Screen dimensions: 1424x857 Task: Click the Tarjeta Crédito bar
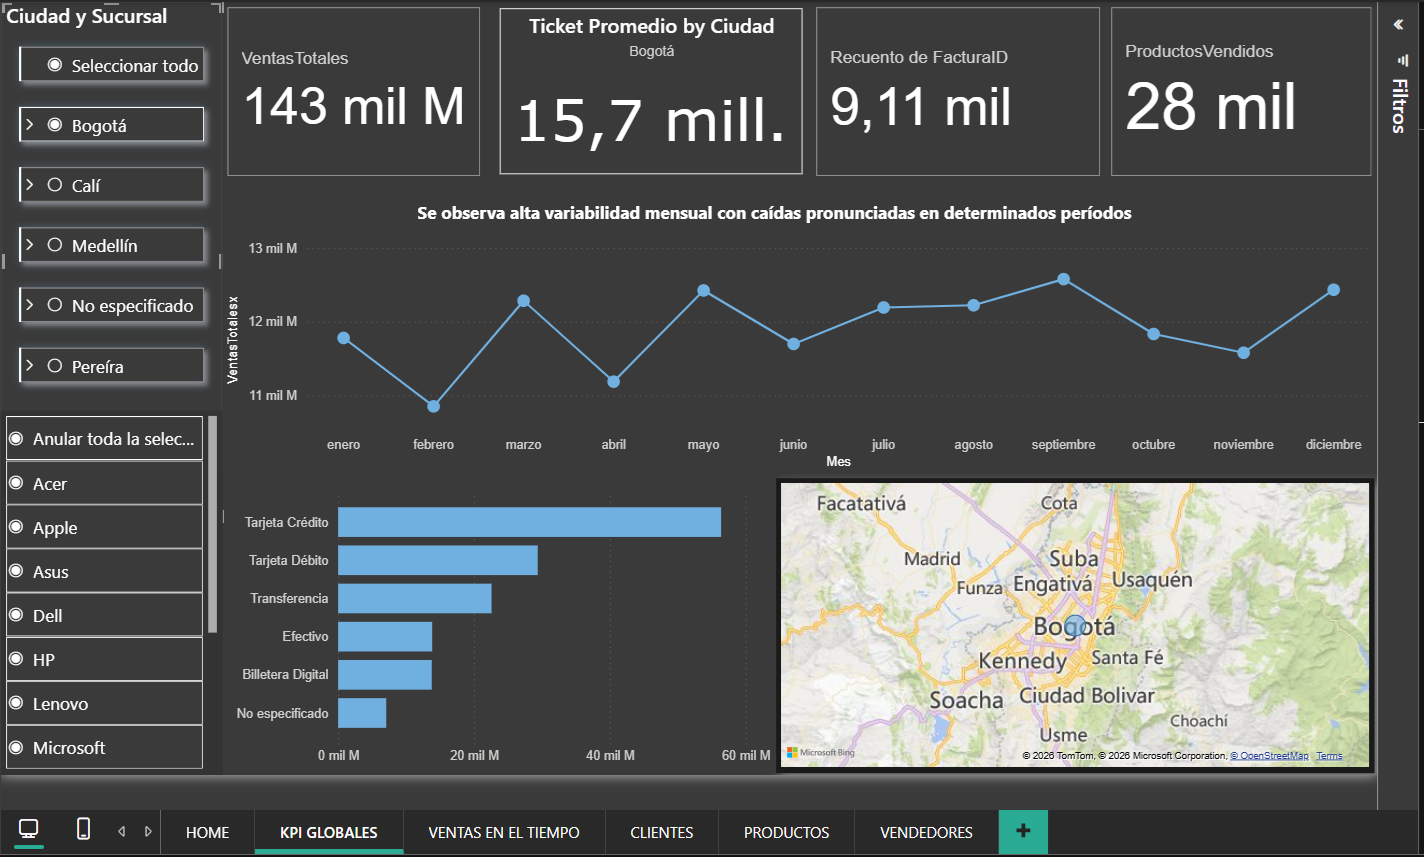tap(529, 522)
